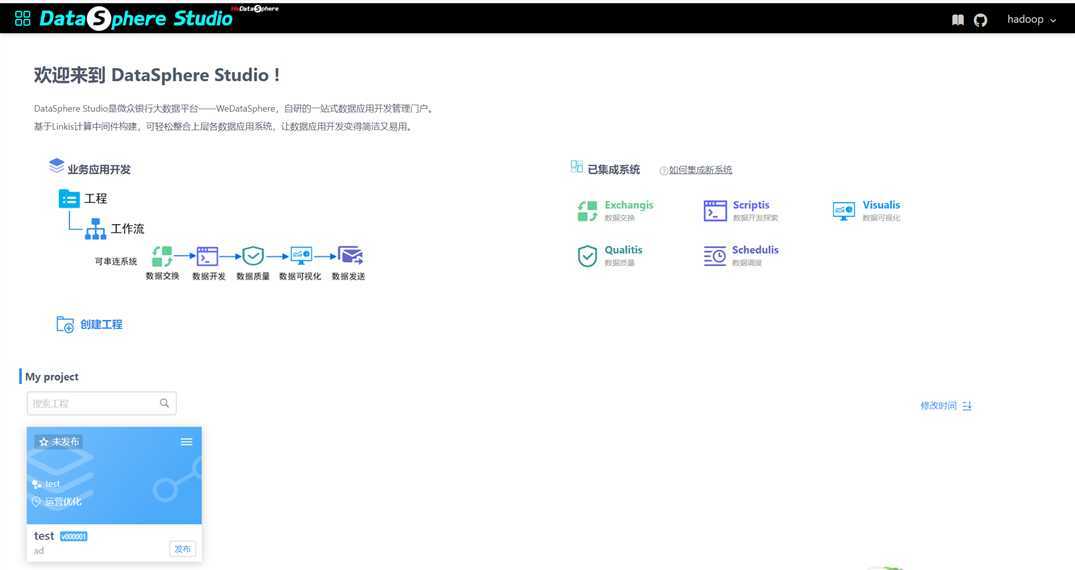The height and width of the screenshot is (570, 1075).
Task: Open the GitHub repository icon
Action: point(980,20)
